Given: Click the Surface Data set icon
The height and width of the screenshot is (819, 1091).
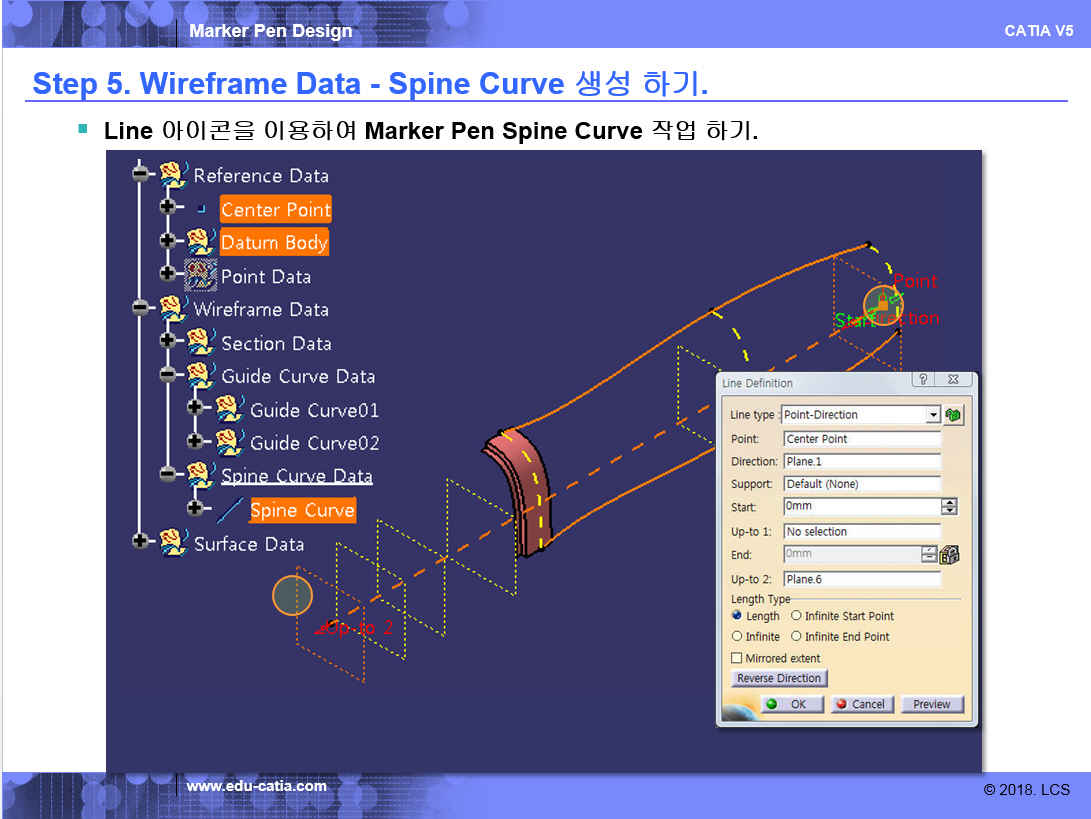Looking at the screenshot, I should point(174,543).
